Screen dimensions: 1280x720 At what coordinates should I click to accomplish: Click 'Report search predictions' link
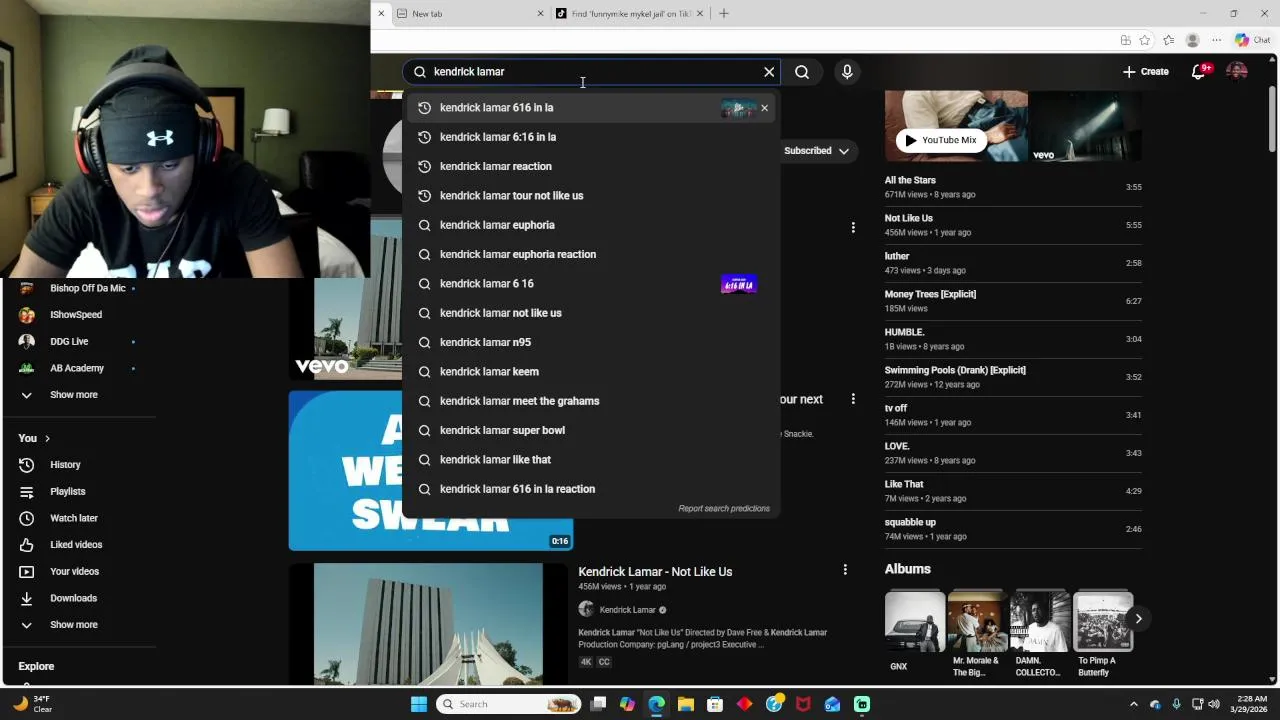724,509
